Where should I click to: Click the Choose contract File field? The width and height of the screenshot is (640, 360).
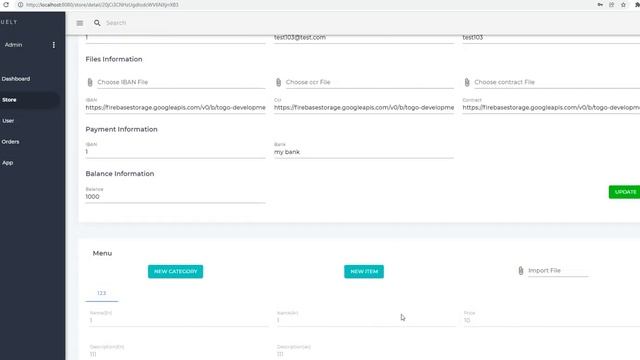tap(557, 82)
